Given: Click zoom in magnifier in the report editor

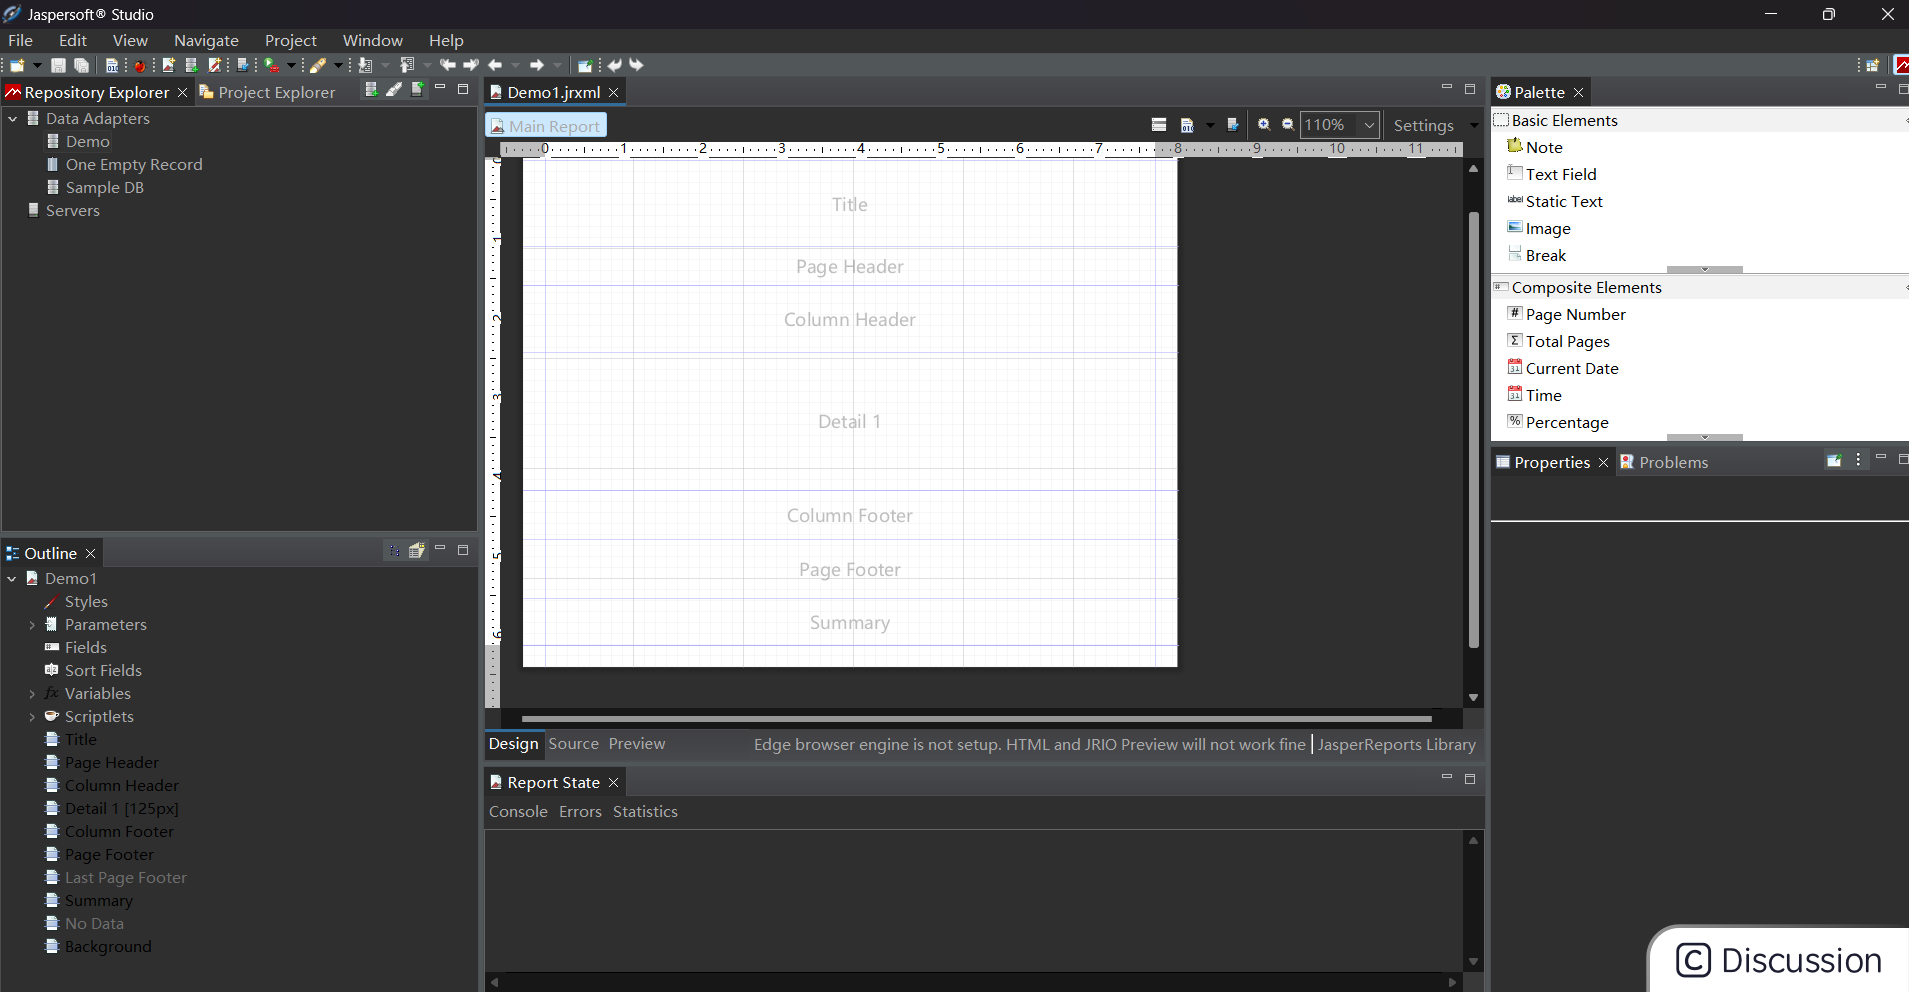Looking at the screenshot, I should (x=1264, y=125).
